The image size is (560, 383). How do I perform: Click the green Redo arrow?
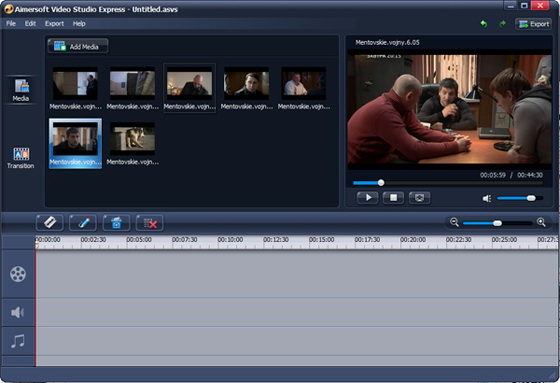502,24
